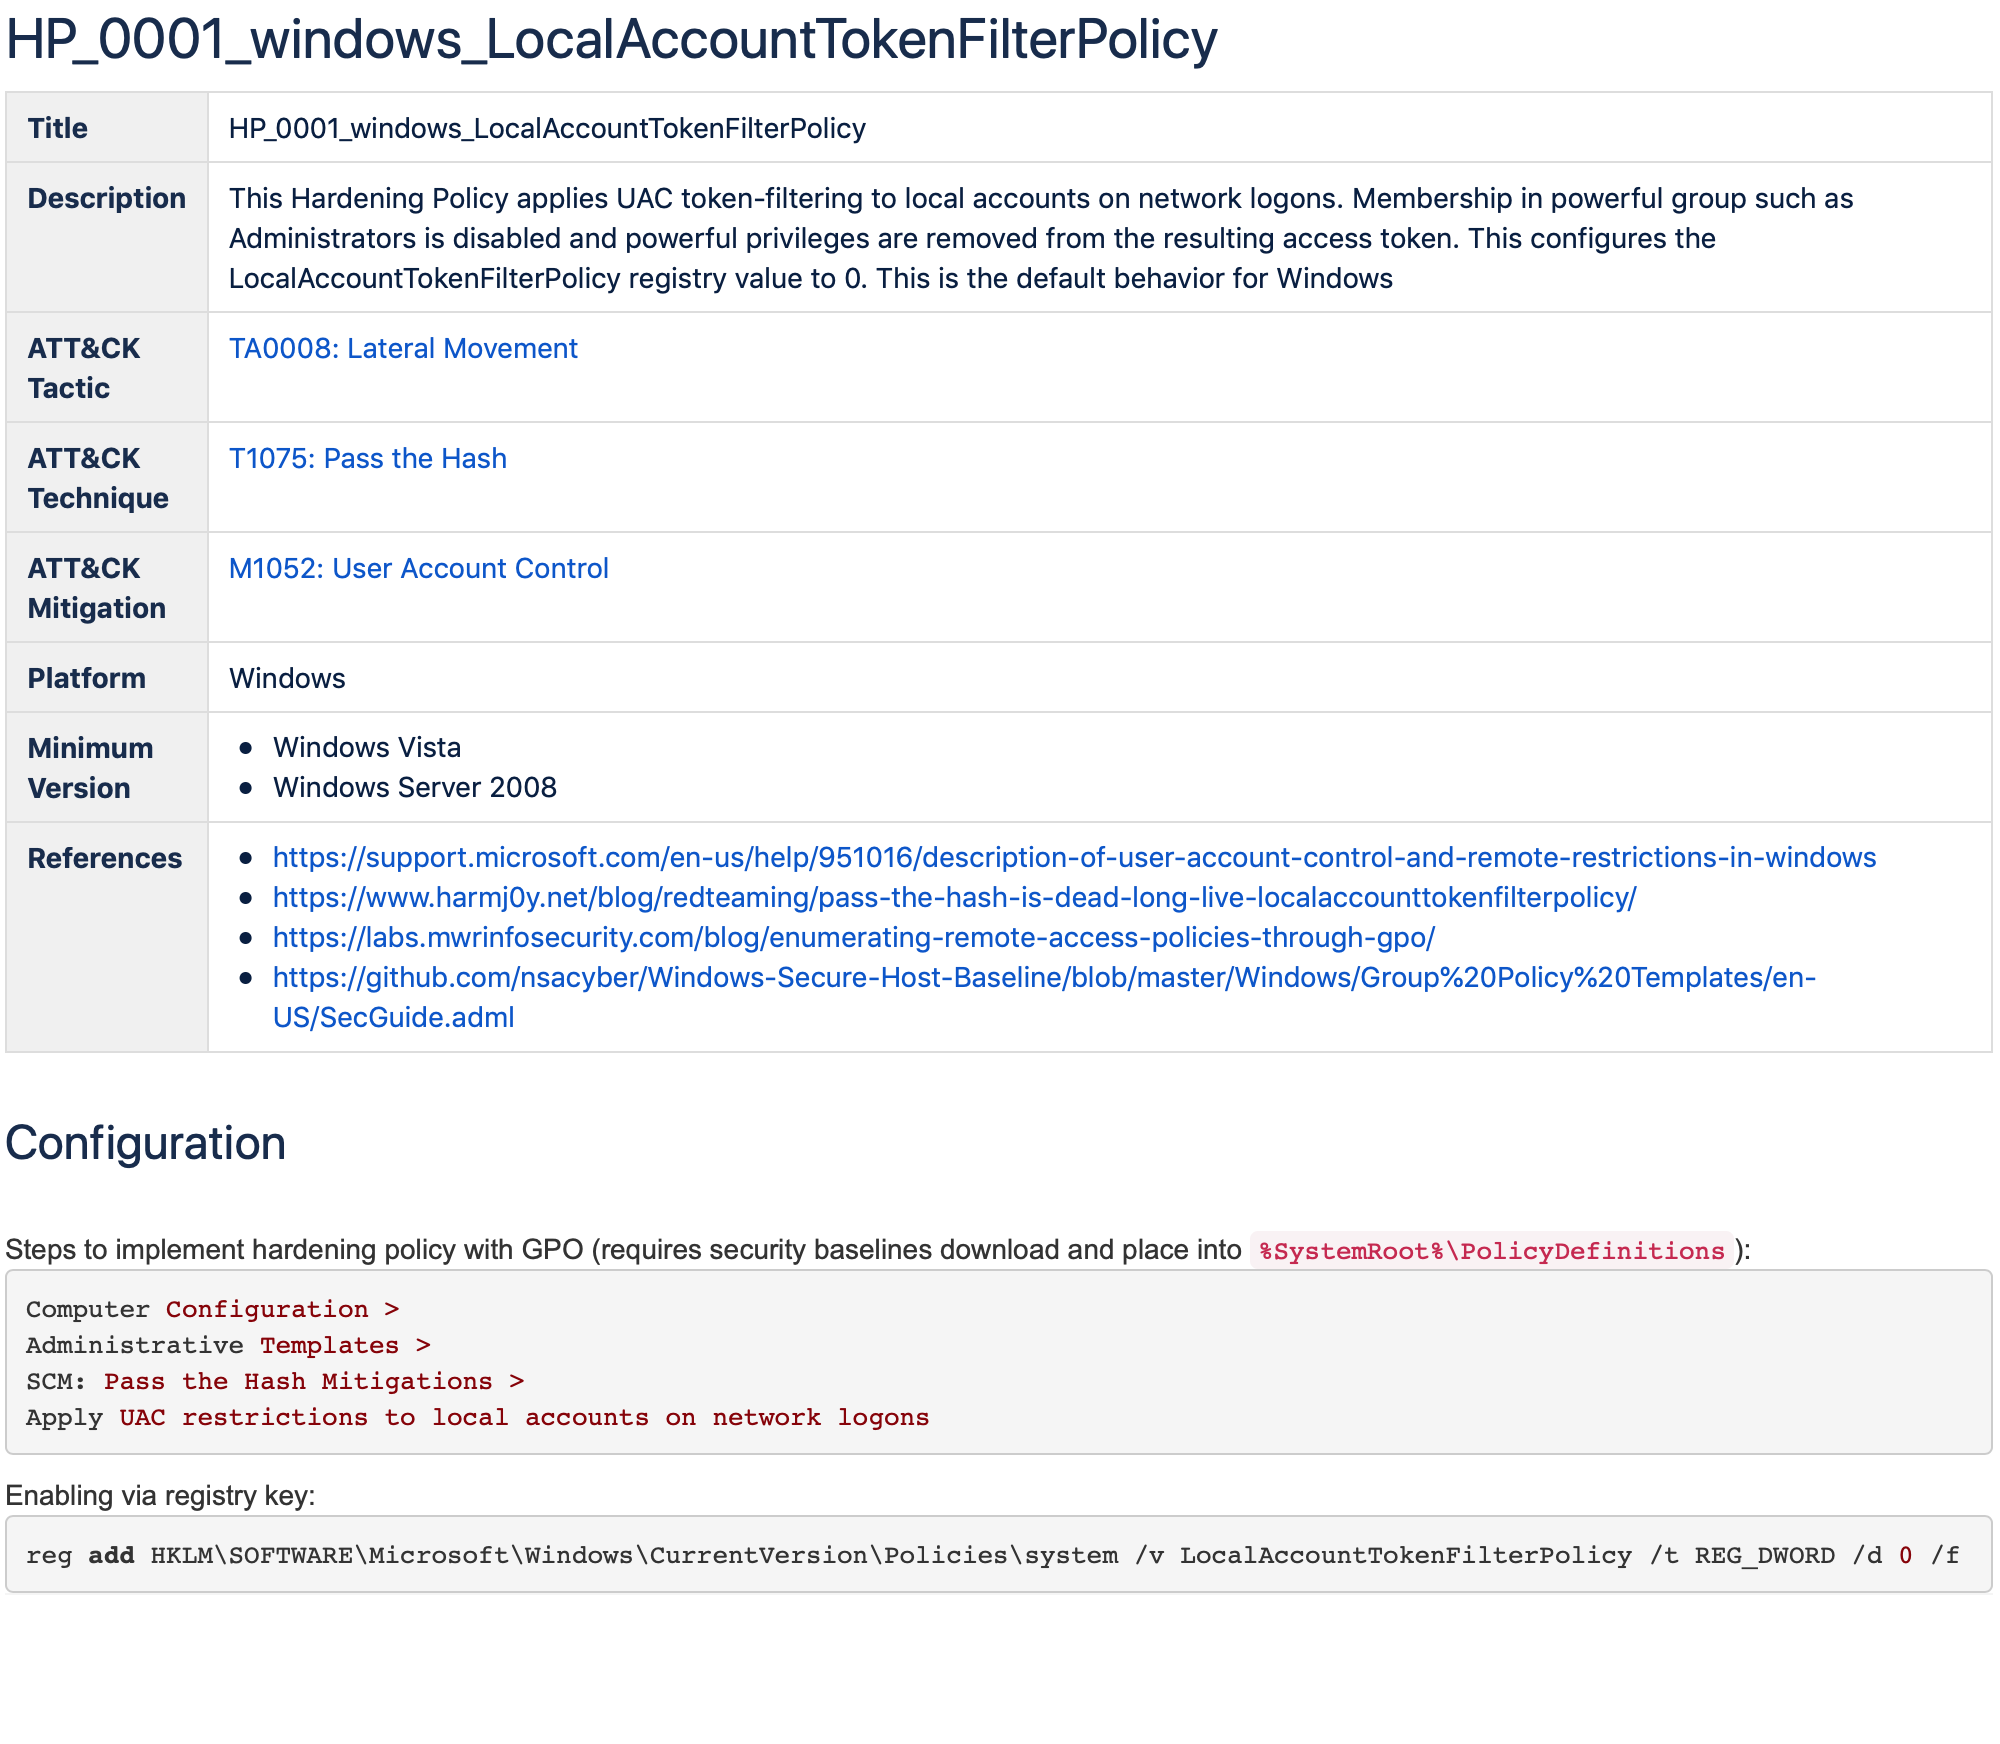Click the Windows Server 2008 list item
This screenshot has height=1744, width=2000.
pyautogui.click(x=414, y=787)
